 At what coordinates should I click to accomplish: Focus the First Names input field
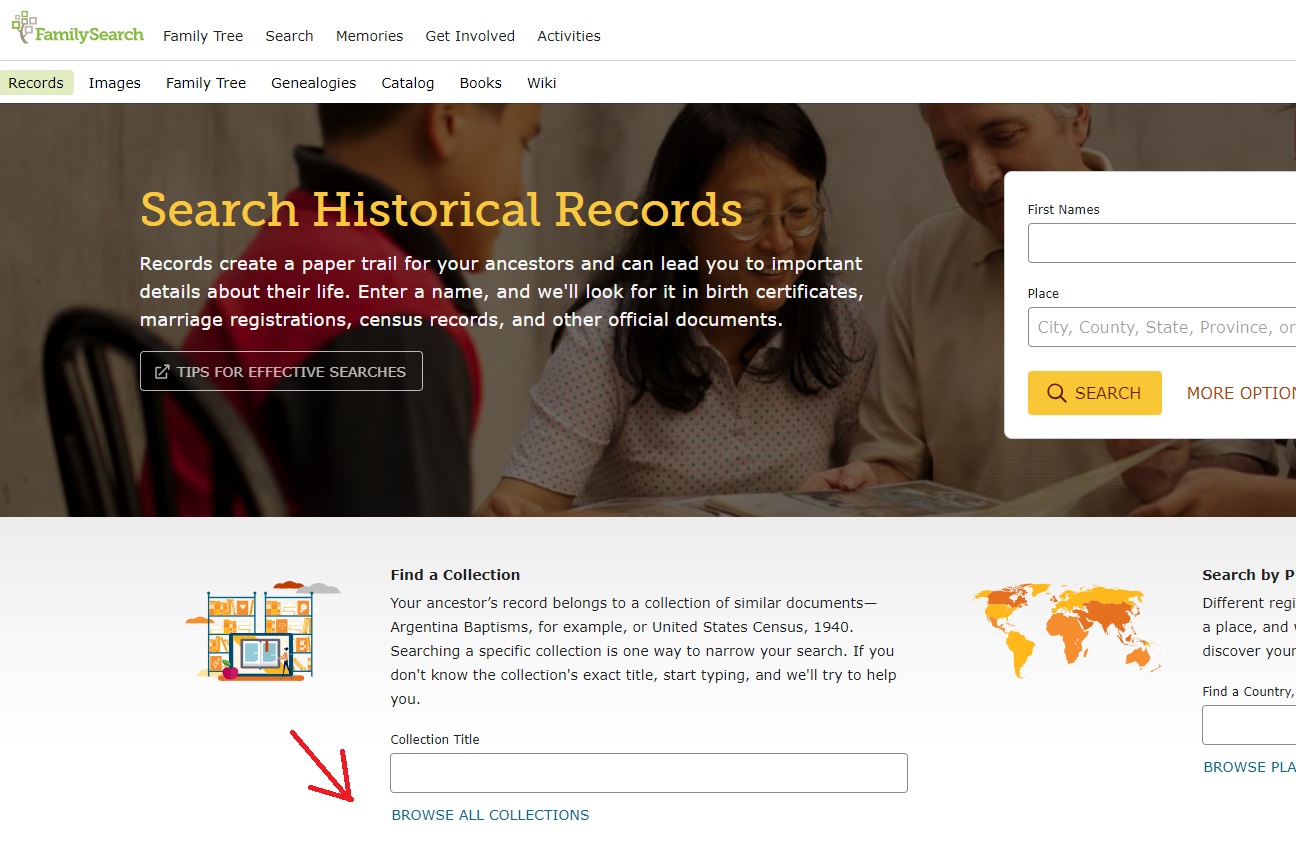pyautogui.click(x=1162, y=243)
